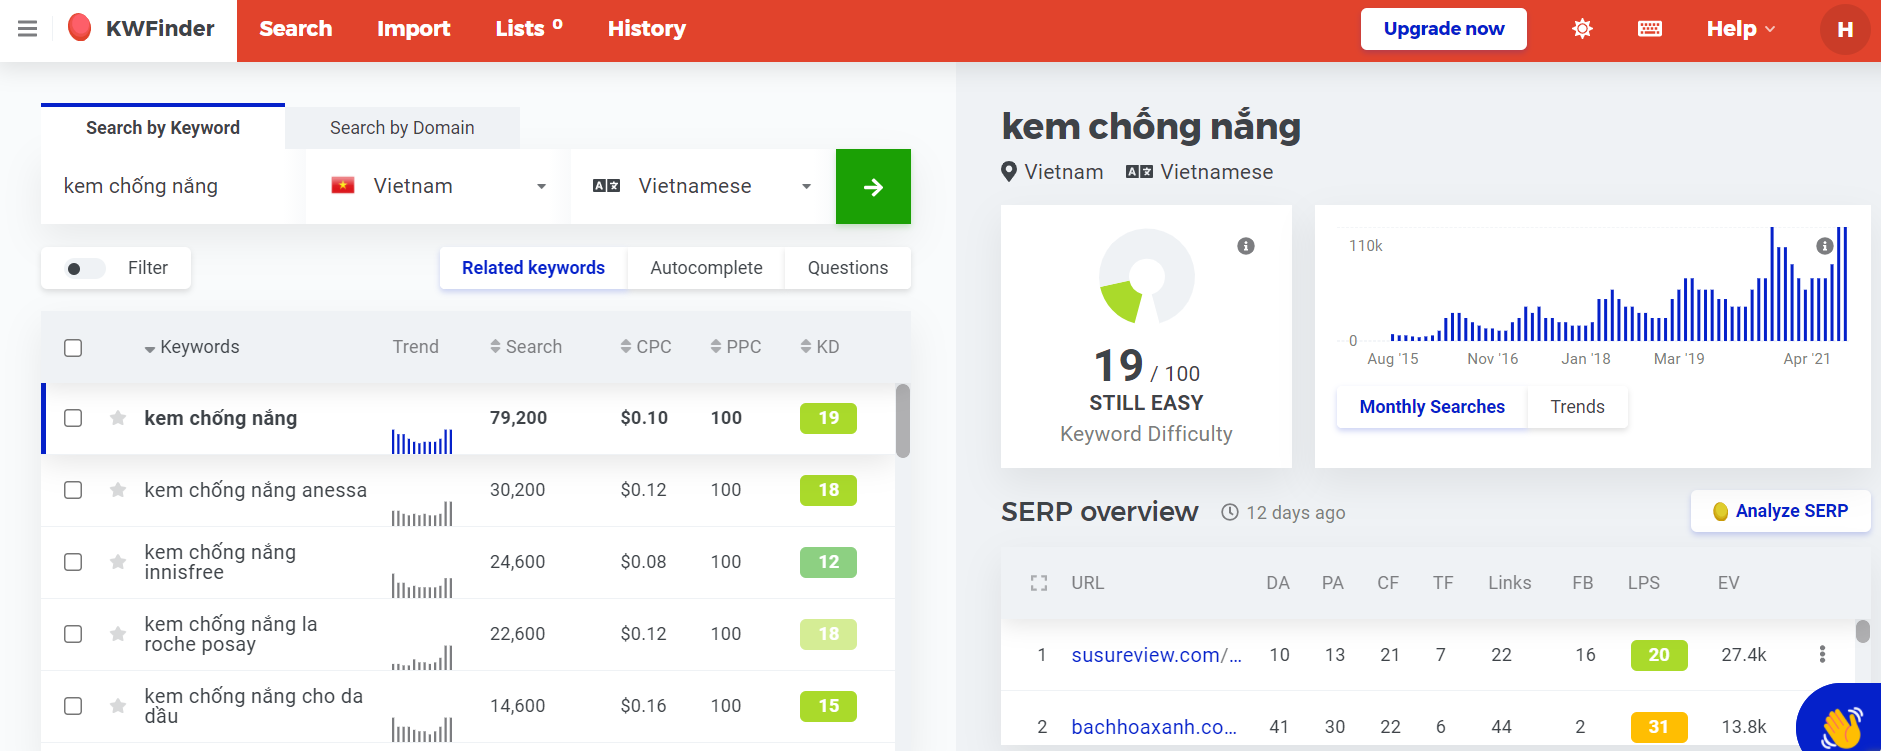Image resolution: width=1881 pixels, height=751 pixels.
Task: Select Search by Keyword tab
Action: [163, 128]
